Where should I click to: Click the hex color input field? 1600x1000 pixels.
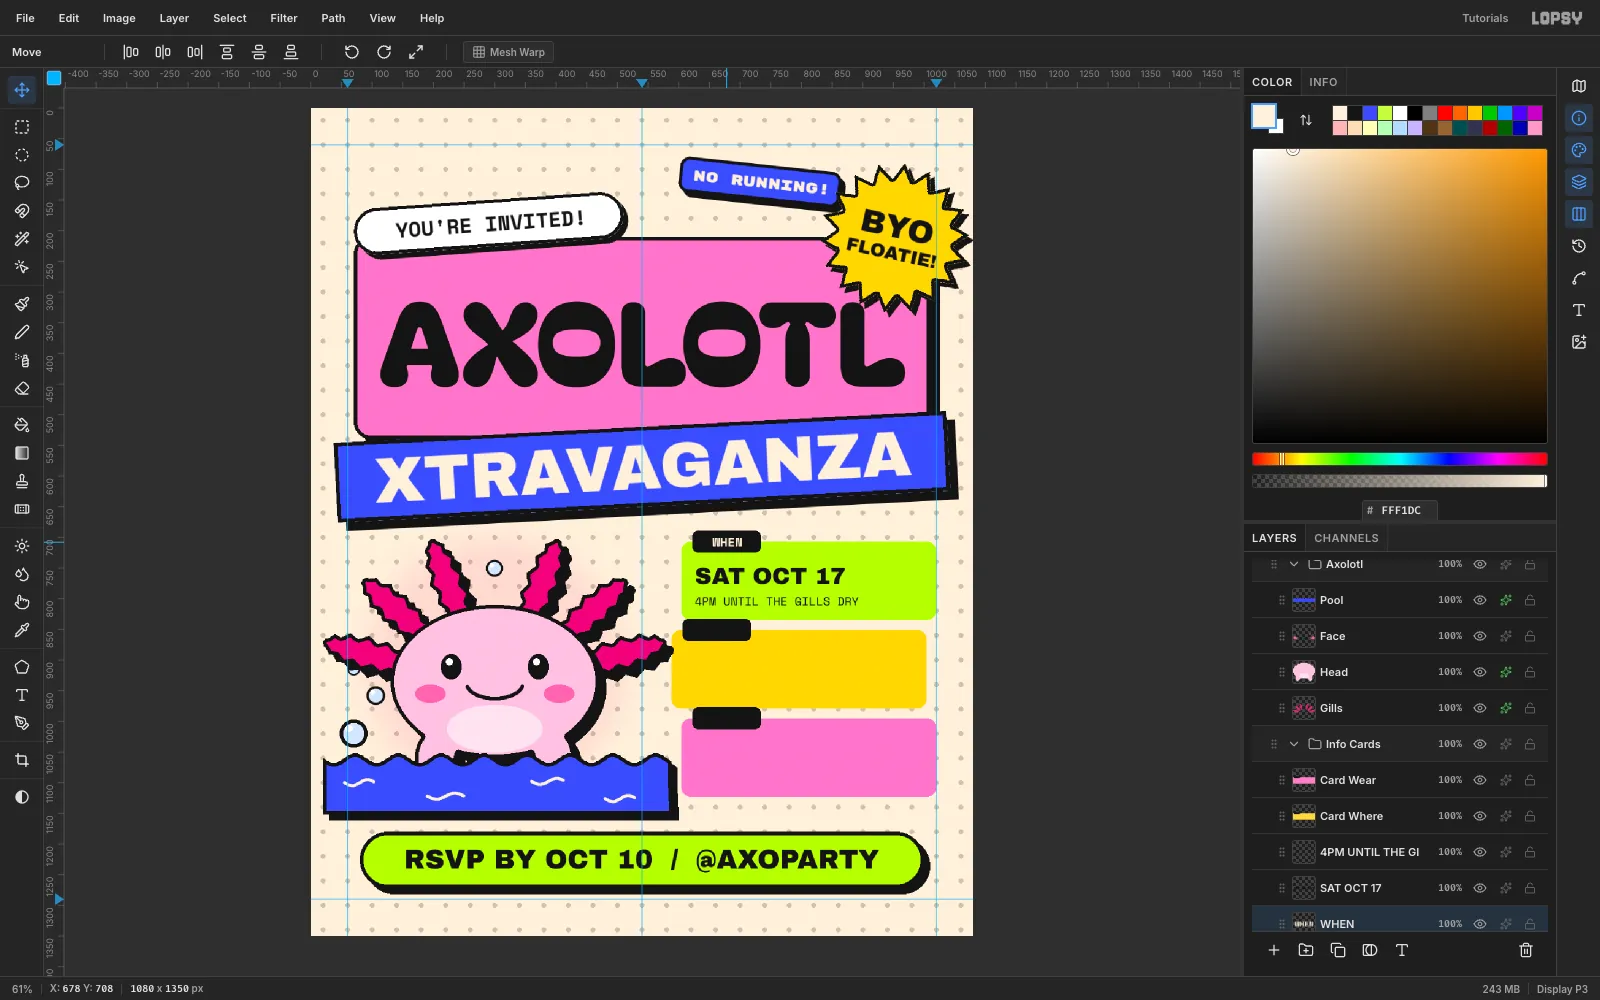pos(1400,510)
